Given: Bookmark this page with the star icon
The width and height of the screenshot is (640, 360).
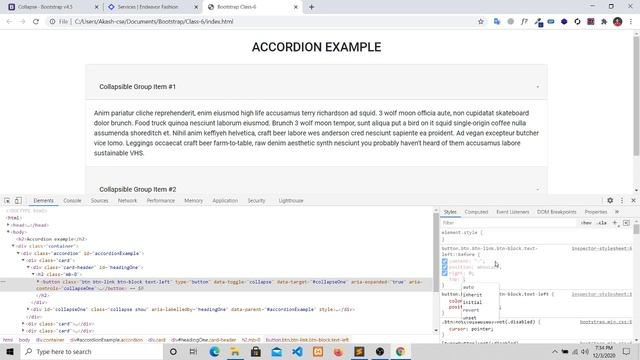Looking at the screenshot, I should point(480,22).
